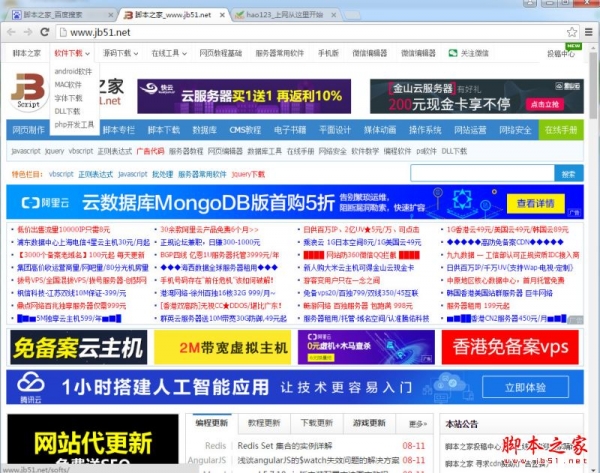
Task: Click the 腾讯云 cloud logo
Action: [31, 386]
